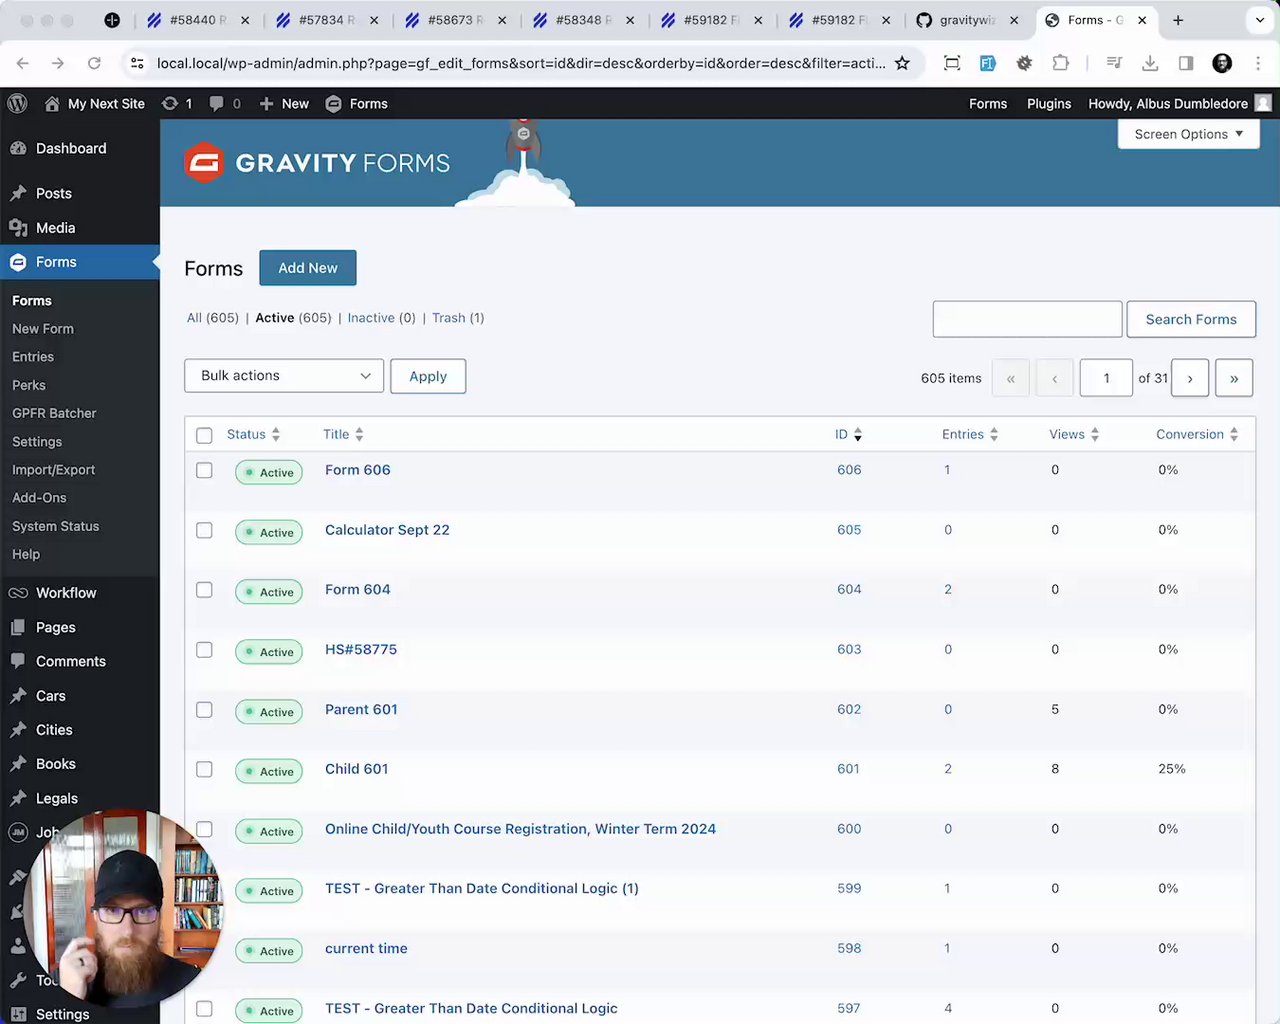Check the Form 604 row checkbox
This screenshot has width=1280, height=1024.
click(x=204, y=590)
